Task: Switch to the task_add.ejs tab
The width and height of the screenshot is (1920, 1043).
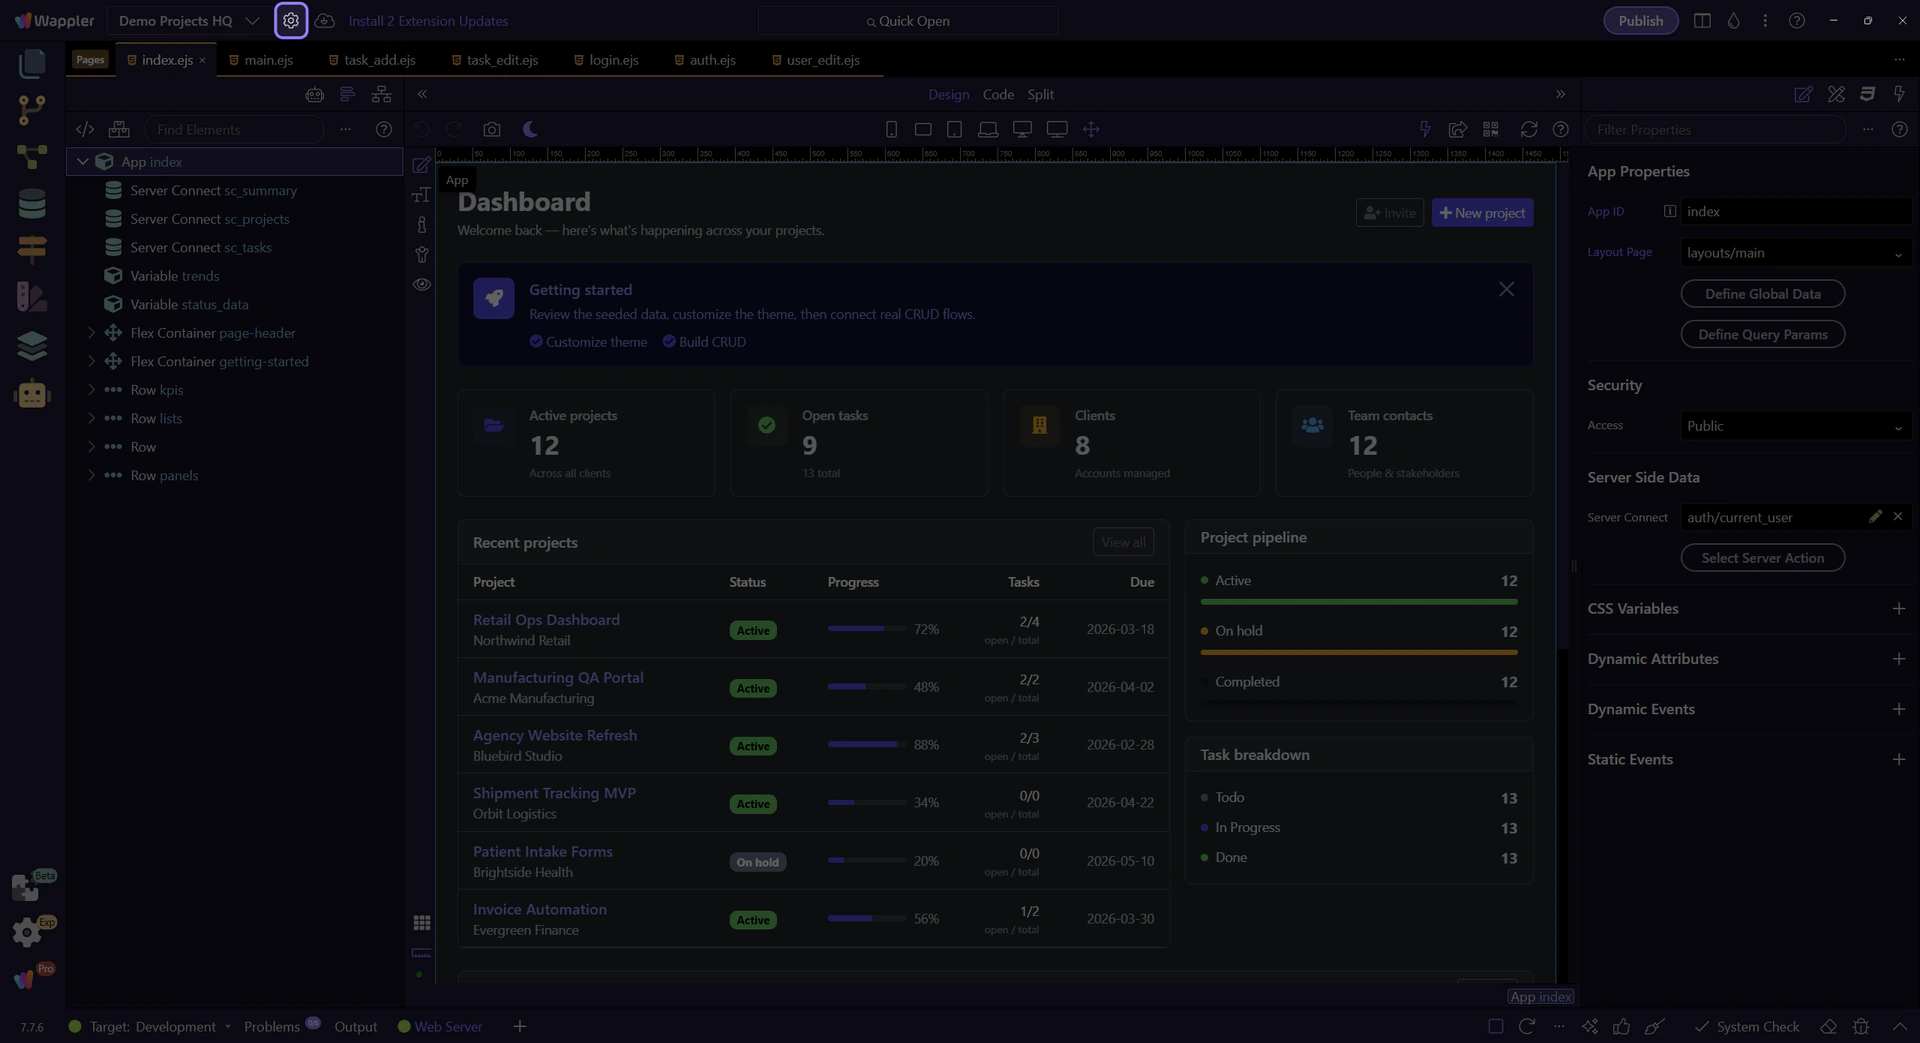Action: click(x=379, y=60)
